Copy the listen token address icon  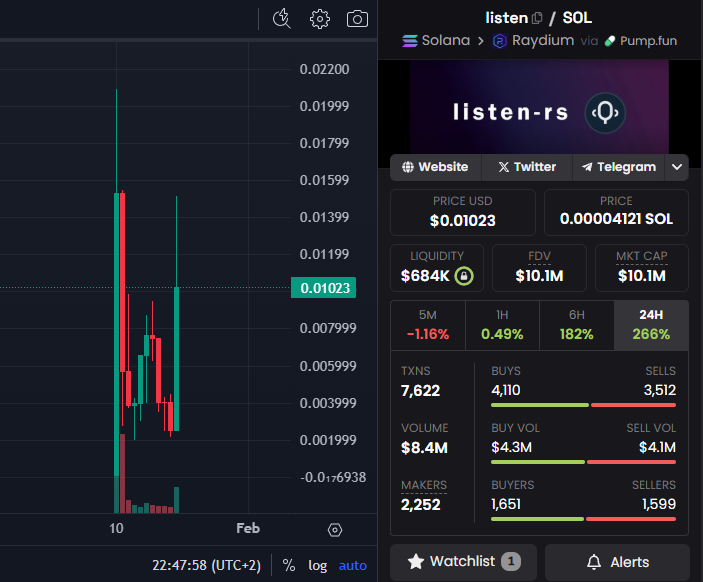537,18
